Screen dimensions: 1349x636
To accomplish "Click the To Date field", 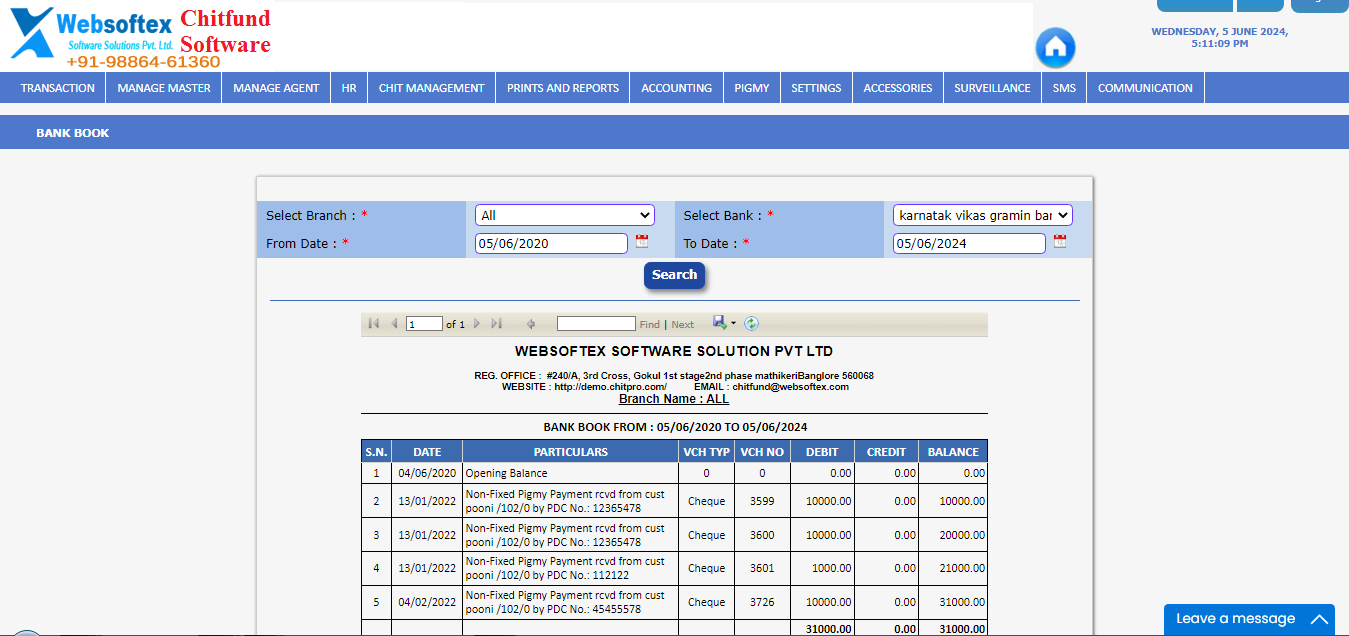I will [x=969, y=243].
